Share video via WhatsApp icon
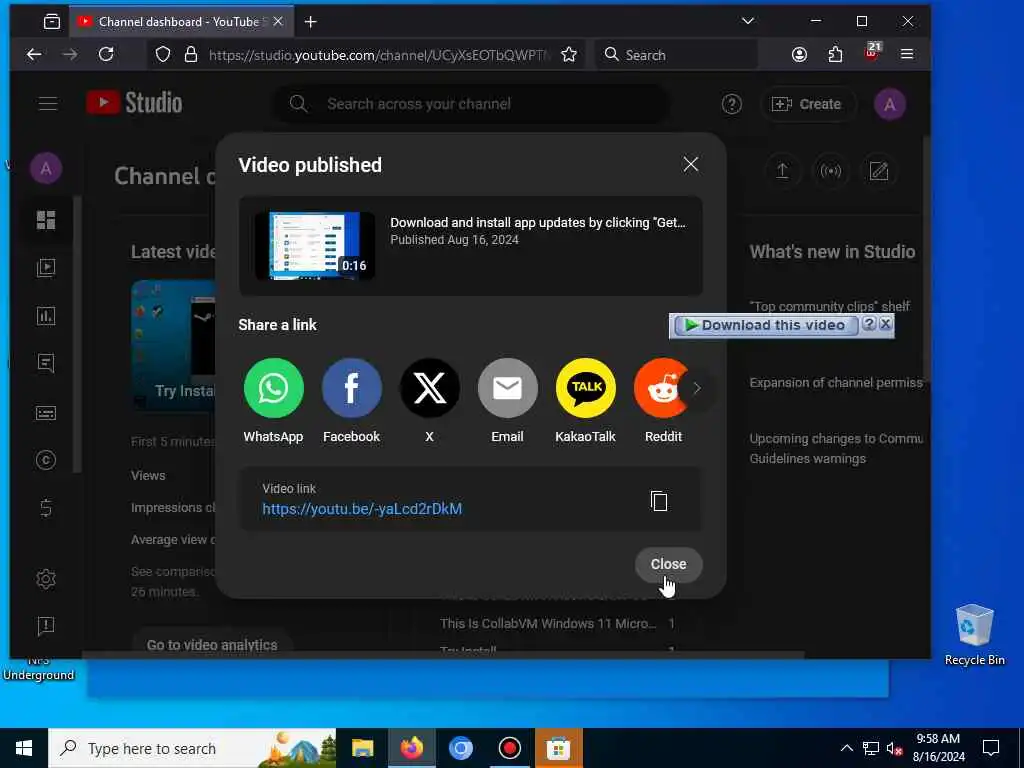Image resolution: width=1024 pixels, height=768 pixels. tap(274, 388)
